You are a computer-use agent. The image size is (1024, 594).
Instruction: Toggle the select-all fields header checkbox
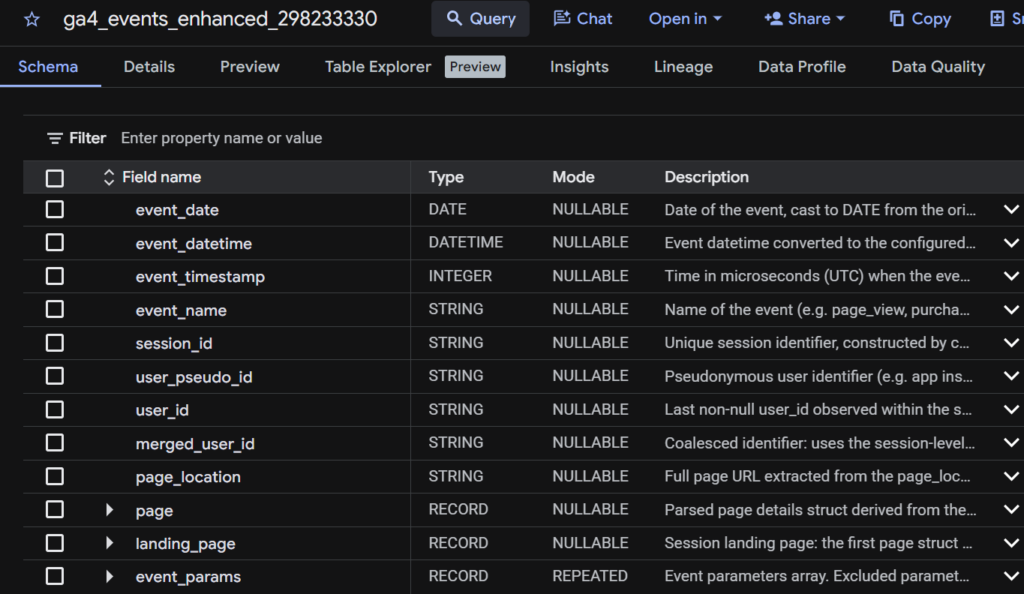pos(55,178)
